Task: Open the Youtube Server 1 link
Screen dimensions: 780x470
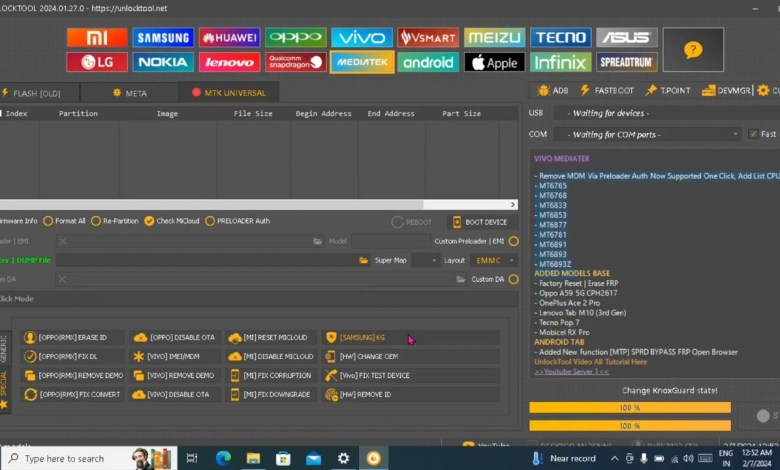Action: click(x=571, y=372)
